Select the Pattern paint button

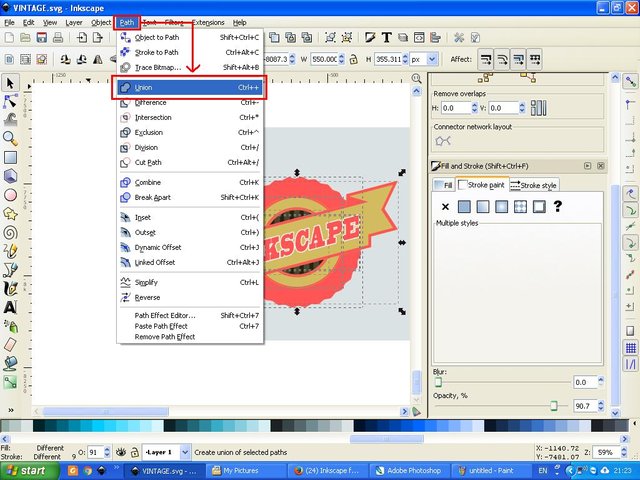click(520, 207)
